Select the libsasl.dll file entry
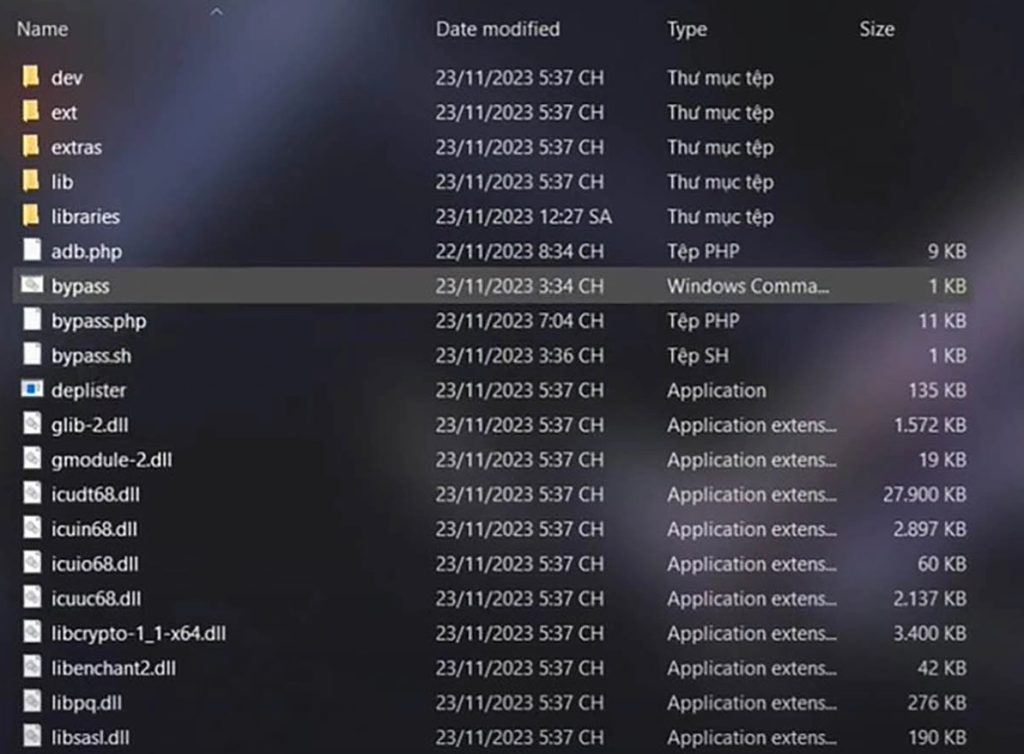Viewport: 1024px width, 754px height. click(x=91, y=738)
